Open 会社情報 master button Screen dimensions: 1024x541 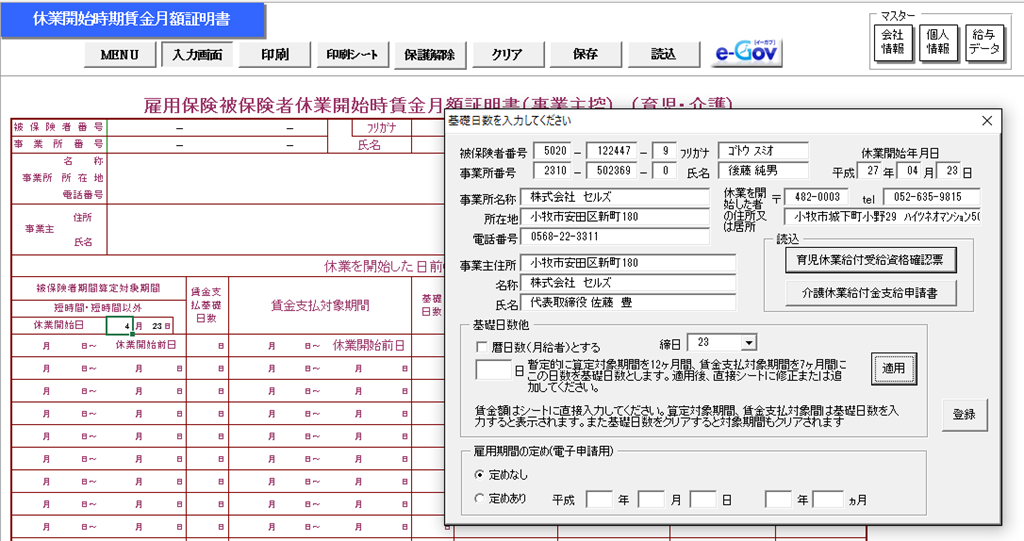(x=893, y=42)
